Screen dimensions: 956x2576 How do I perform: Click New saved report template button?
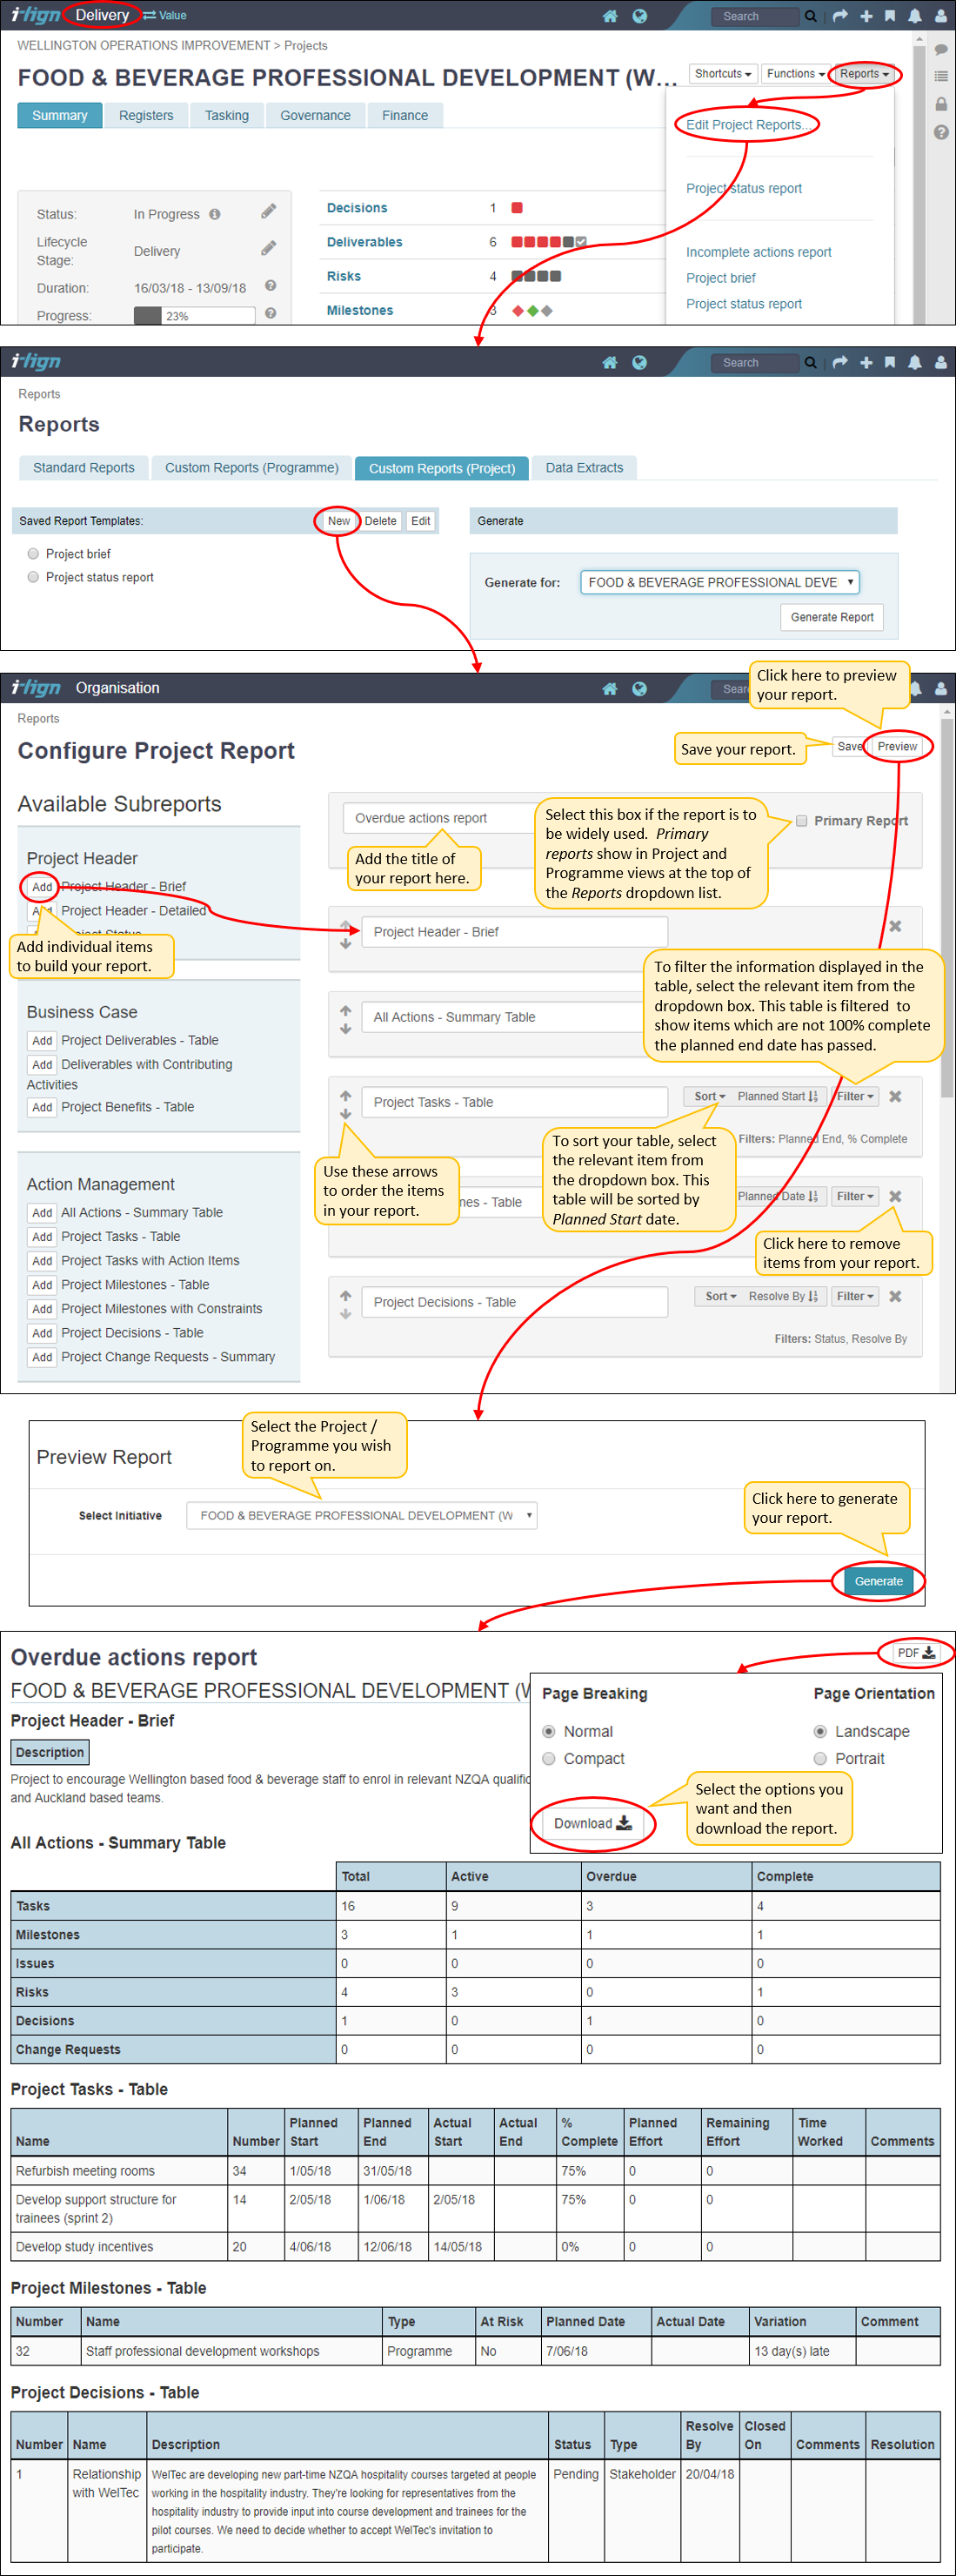coord(339,521)
